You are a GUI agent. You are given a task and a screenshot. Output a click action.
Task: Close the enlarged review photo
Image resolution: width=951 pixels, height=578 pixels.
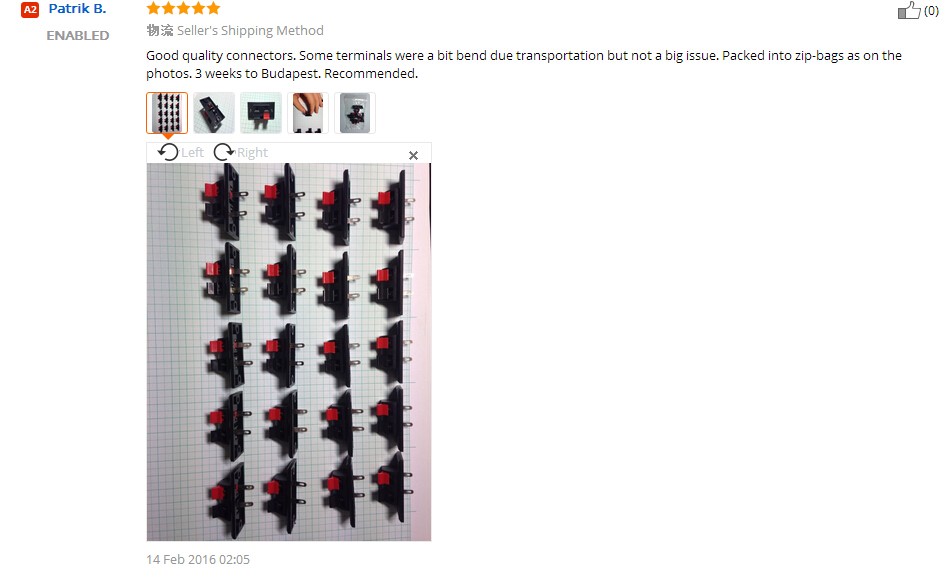click(x=413, y=155)
